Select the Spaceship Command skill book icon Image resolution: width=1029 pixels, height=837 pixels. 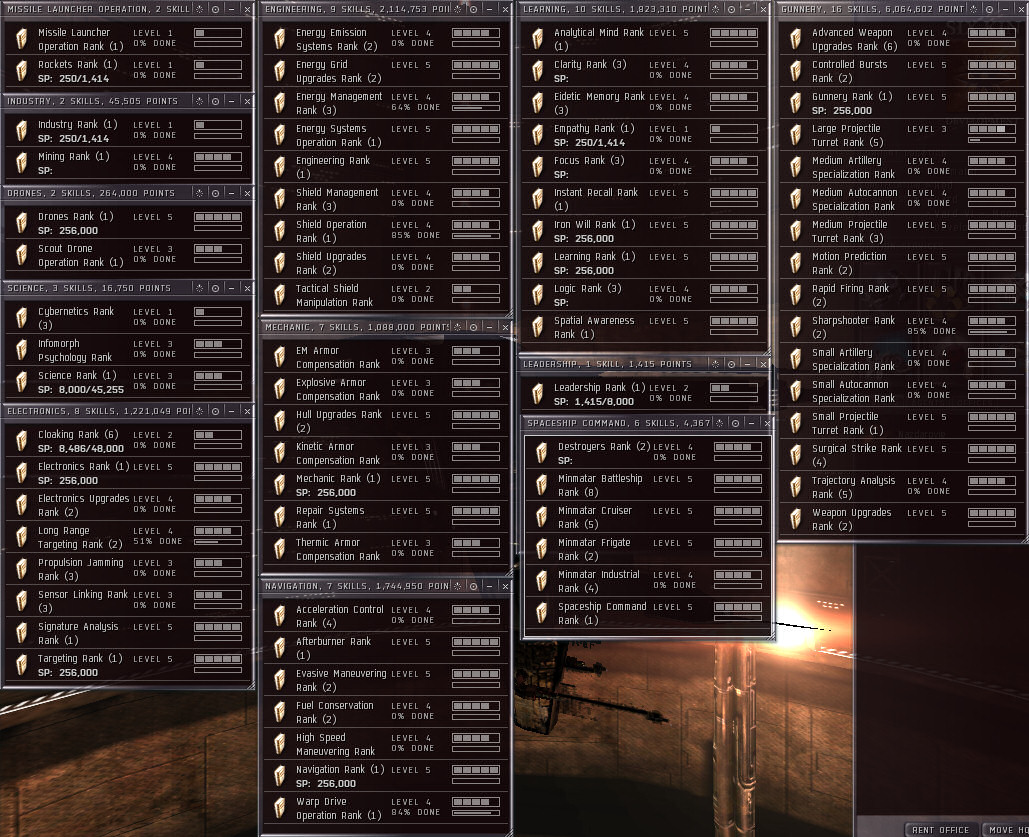pos(541,612)
